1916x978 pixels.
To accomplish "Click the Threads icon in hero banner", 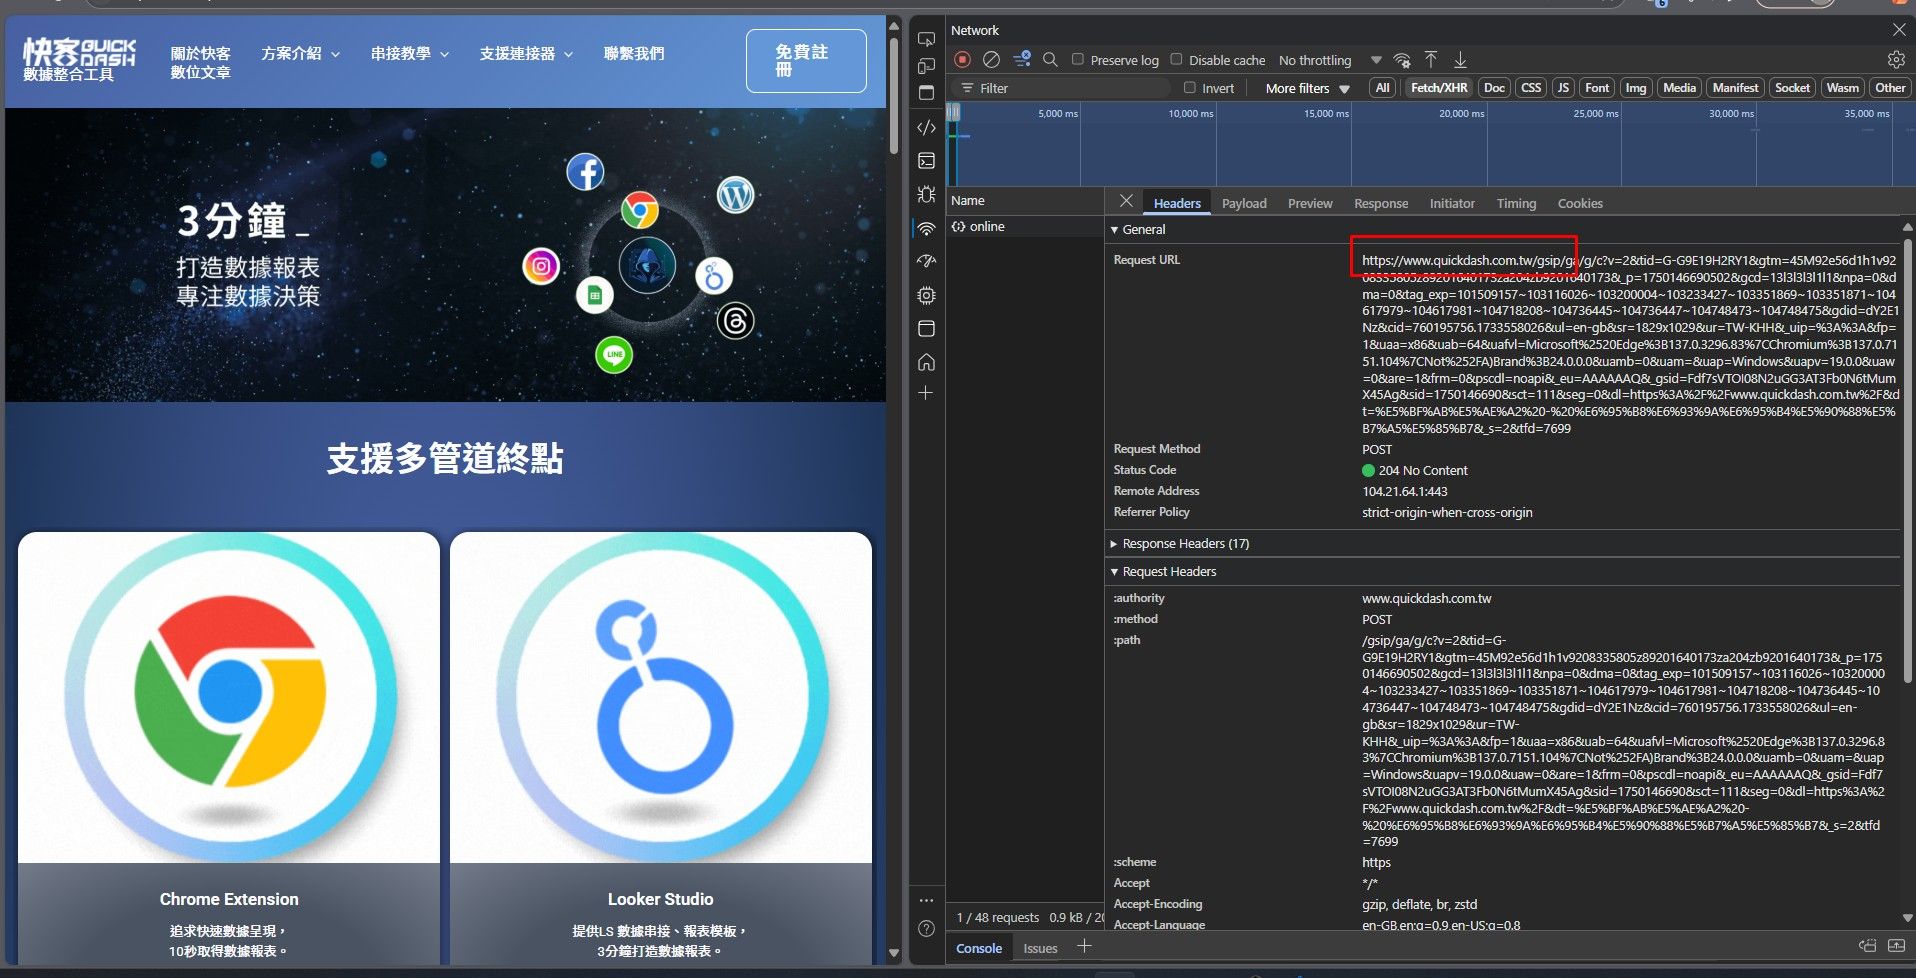I will pos(735,320).
